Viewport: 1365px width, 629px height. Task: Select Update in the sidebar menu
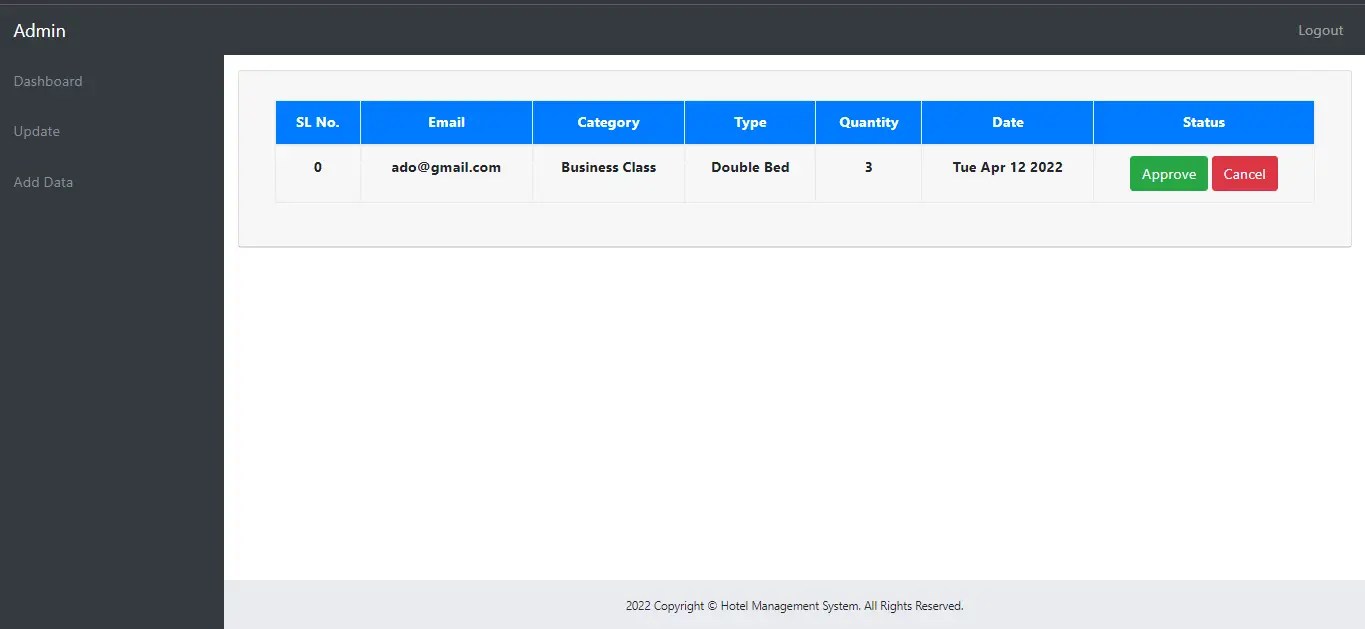pyautogui.click(x=37, y=131)
